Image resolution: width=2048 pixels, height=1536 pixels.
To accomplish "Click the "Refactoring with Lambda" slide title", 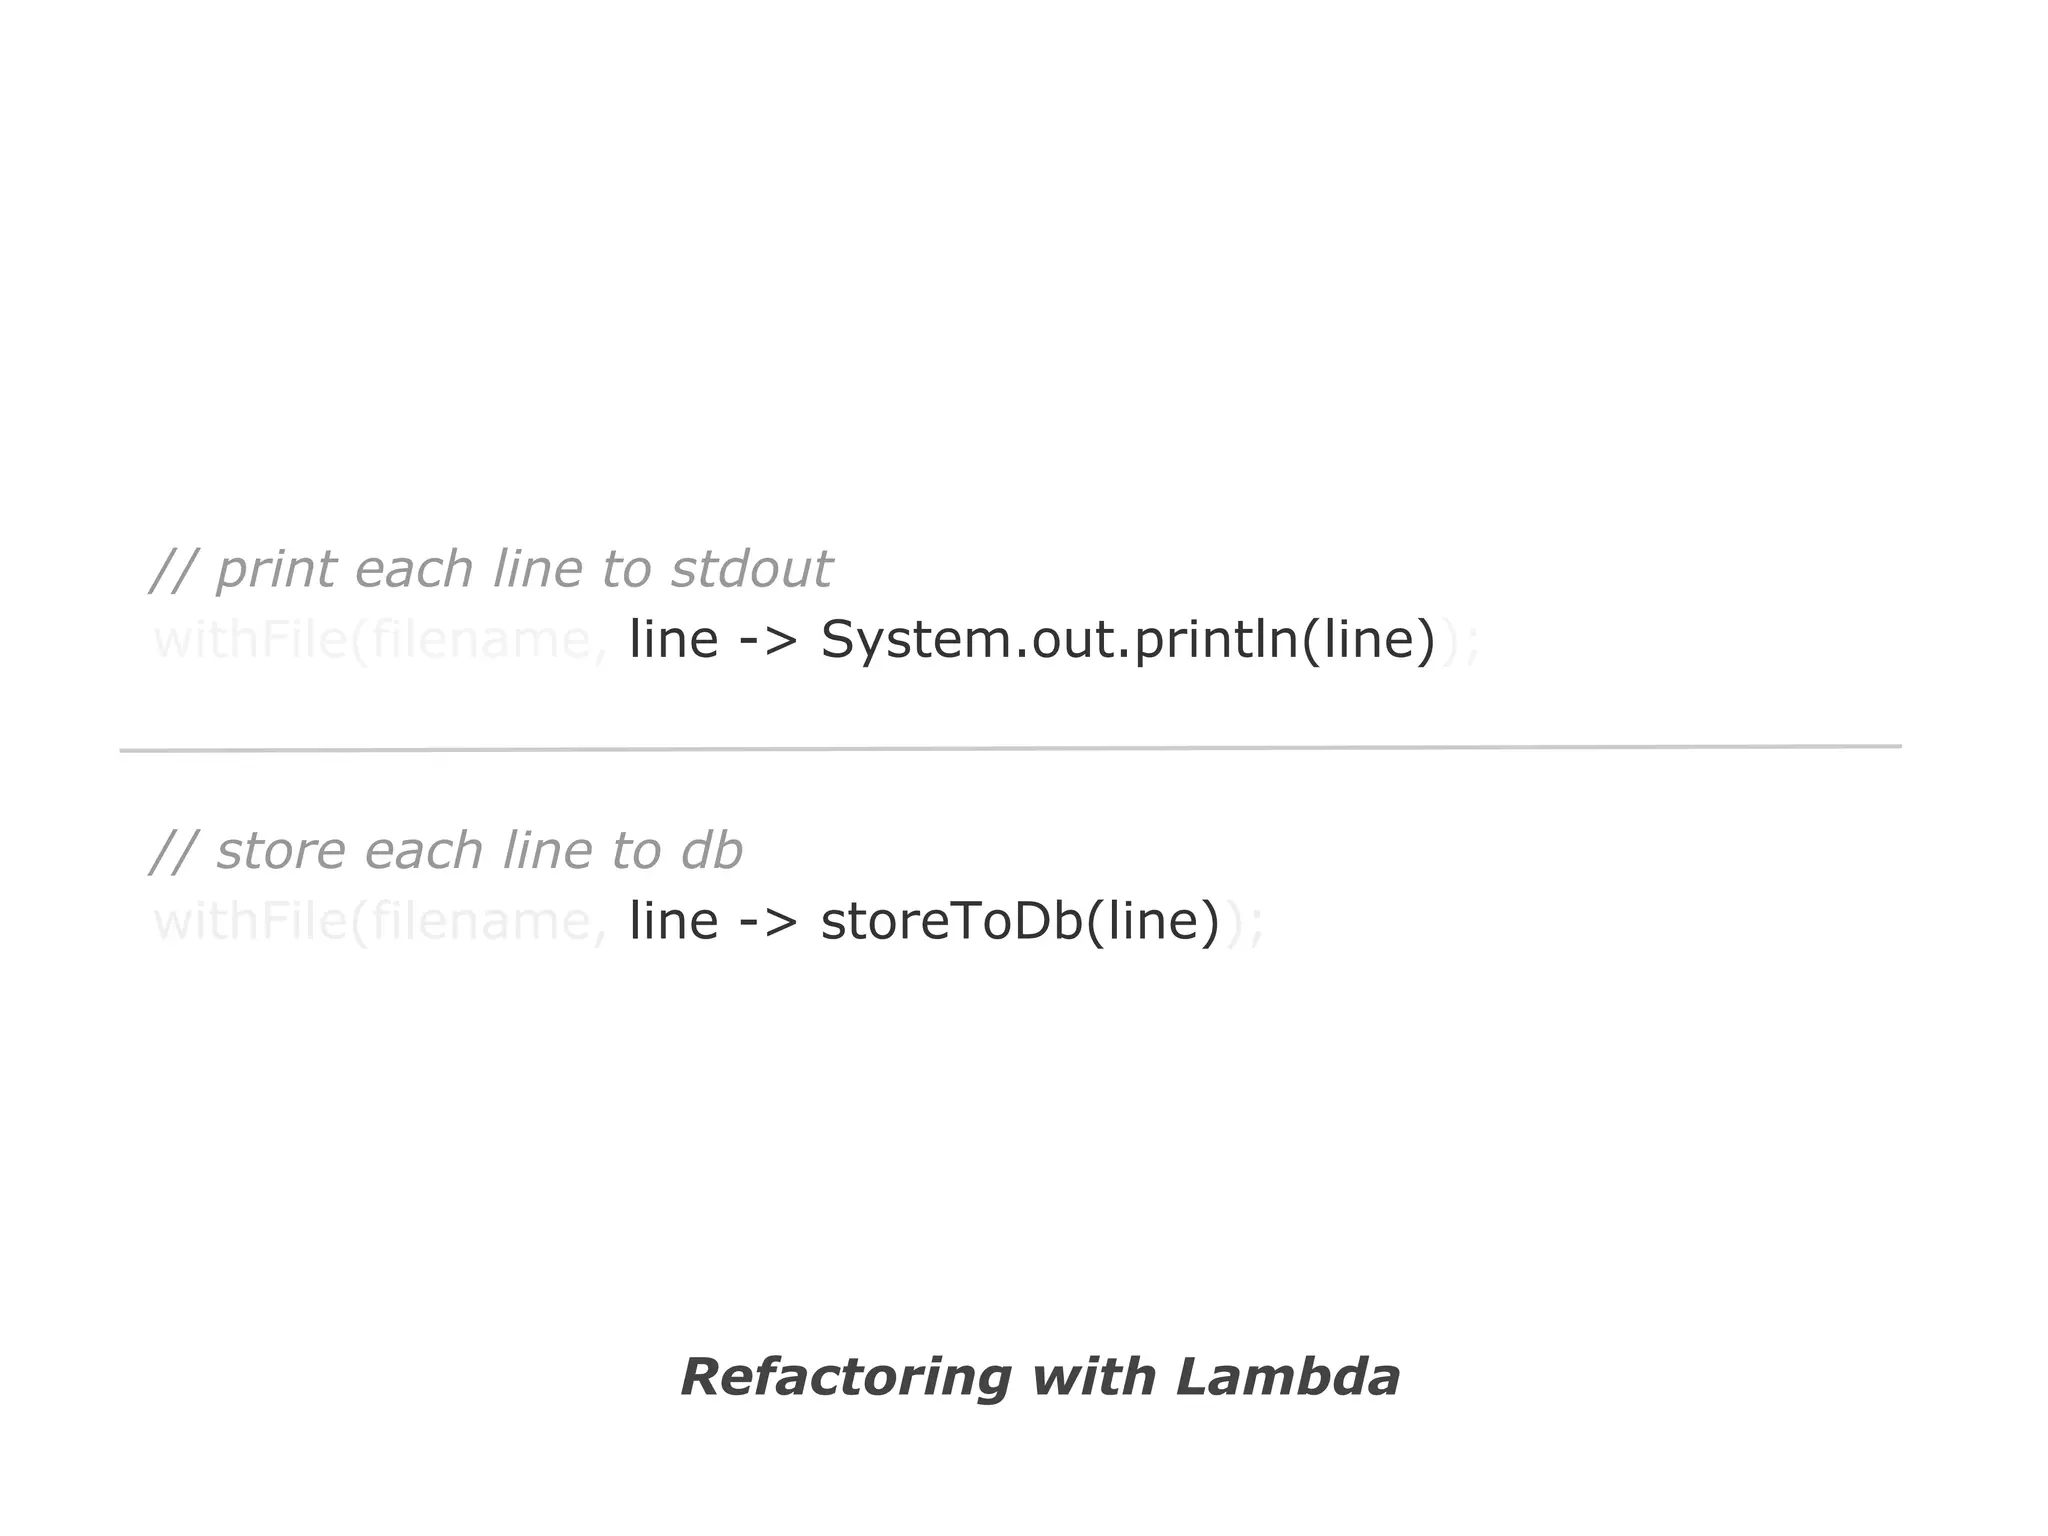I will [1039, 1377].
